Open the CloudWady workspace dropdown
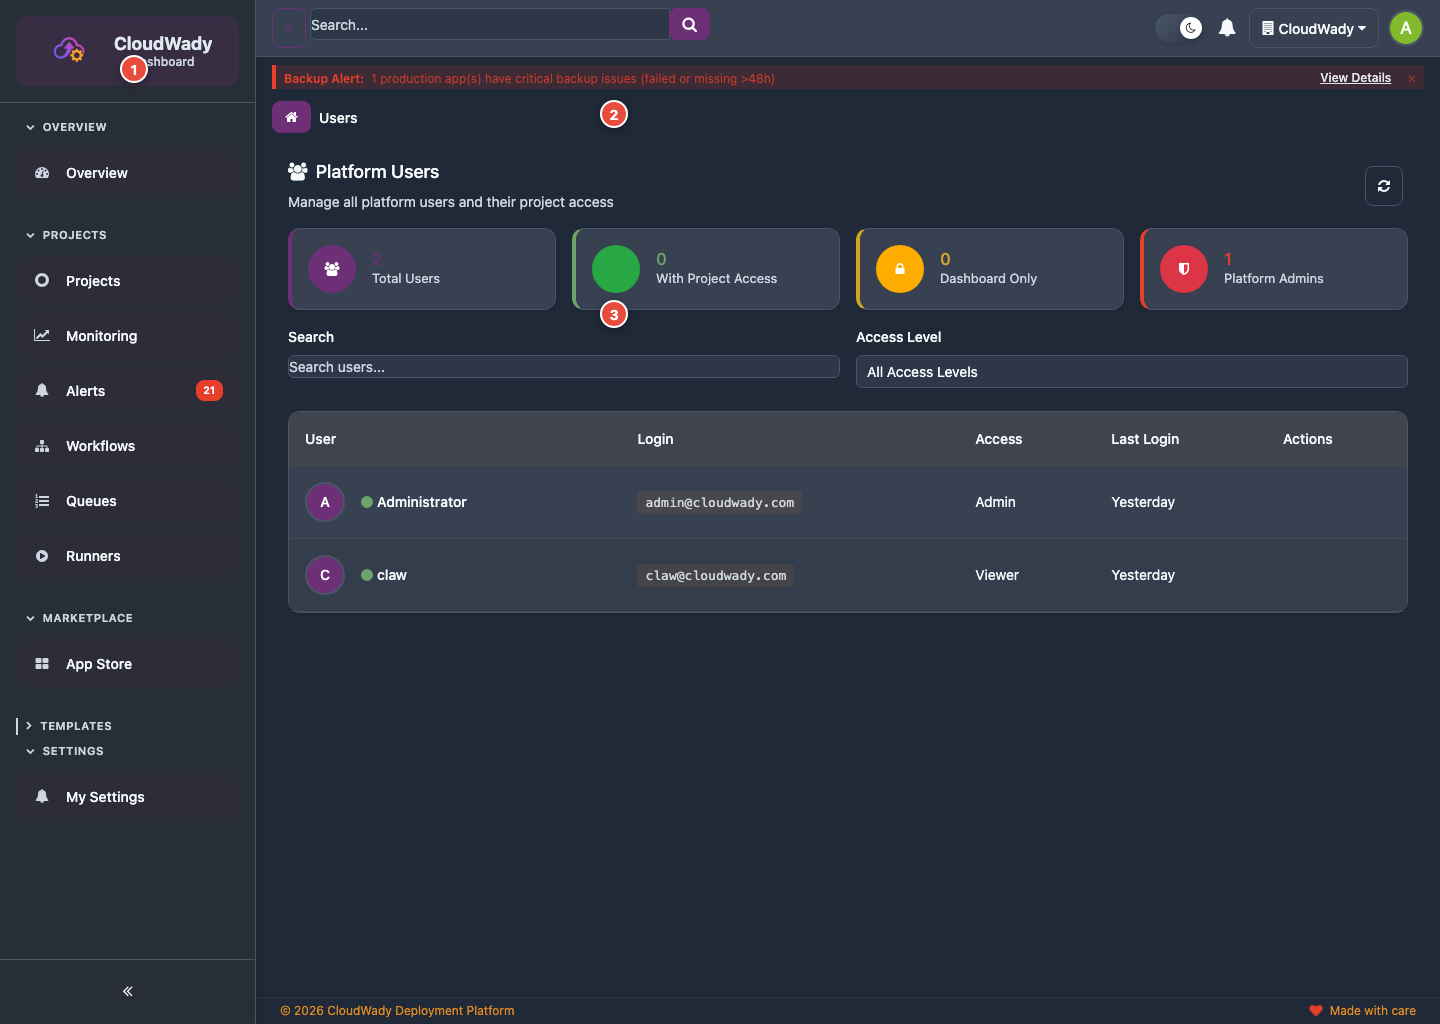Image resolution: width=1440 pixels, height=1024 pixels. [1313, 28]
